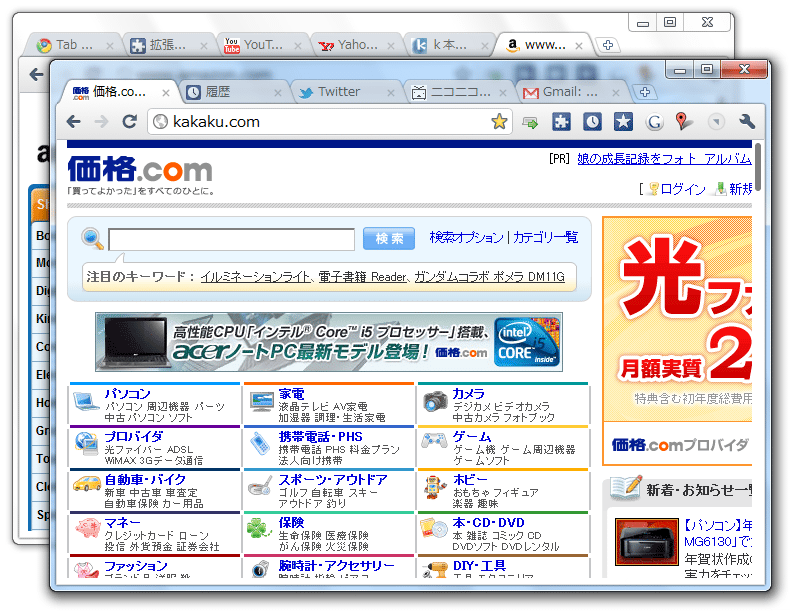Click 価格.com logo
The image size is (795, 613).
(140, 169)
